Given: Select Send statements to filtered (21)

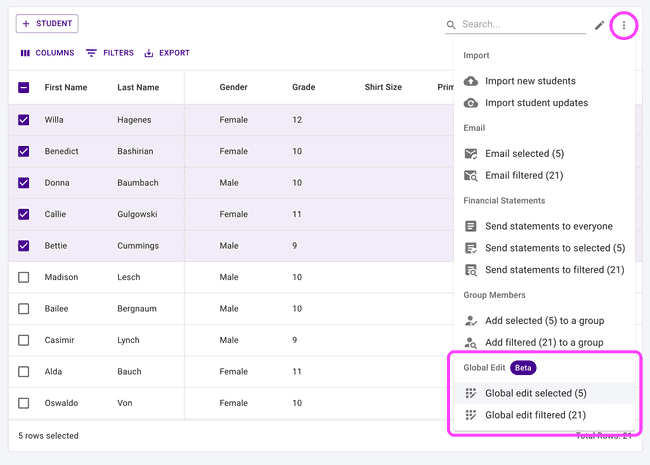Looking at the screenshot, I should tap(554, 270).
